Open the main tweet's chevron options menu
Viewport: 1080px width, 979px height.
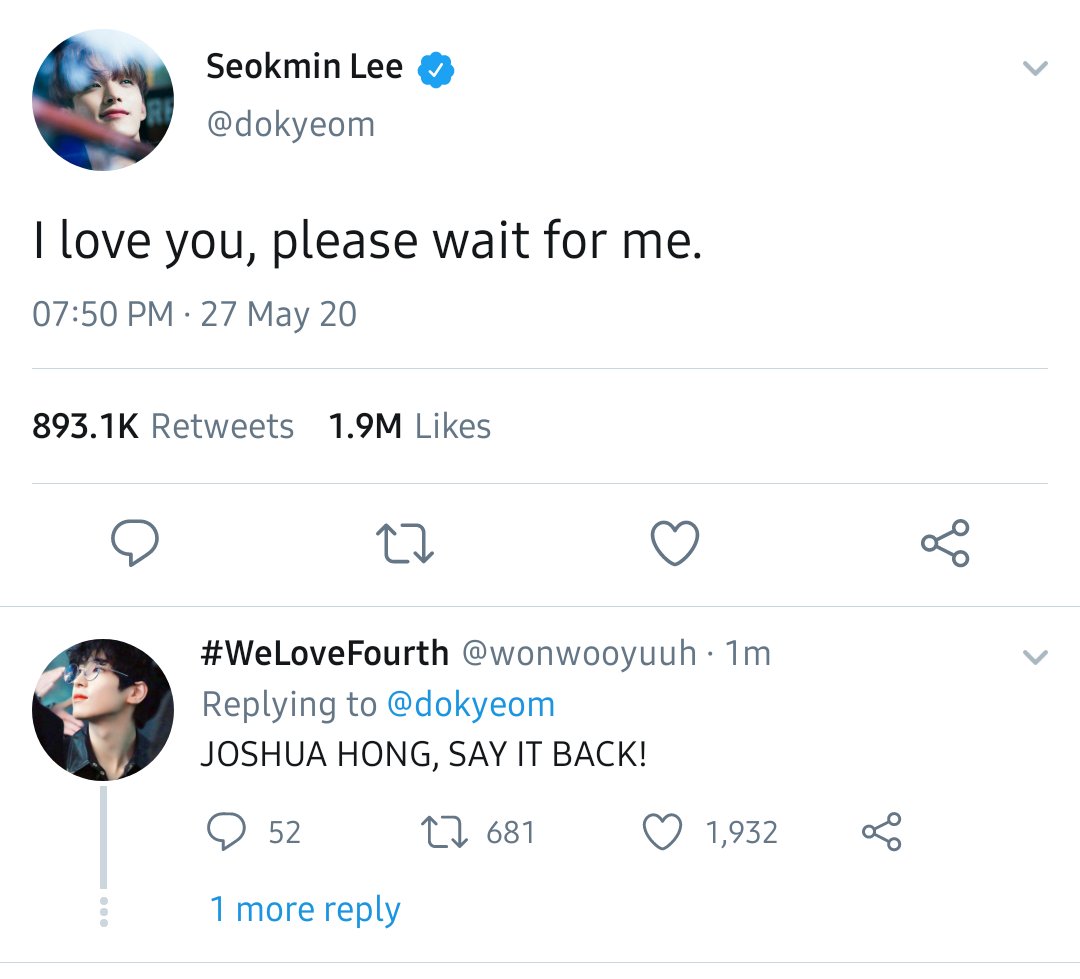pyautogui.click(x=1035, y=68)
